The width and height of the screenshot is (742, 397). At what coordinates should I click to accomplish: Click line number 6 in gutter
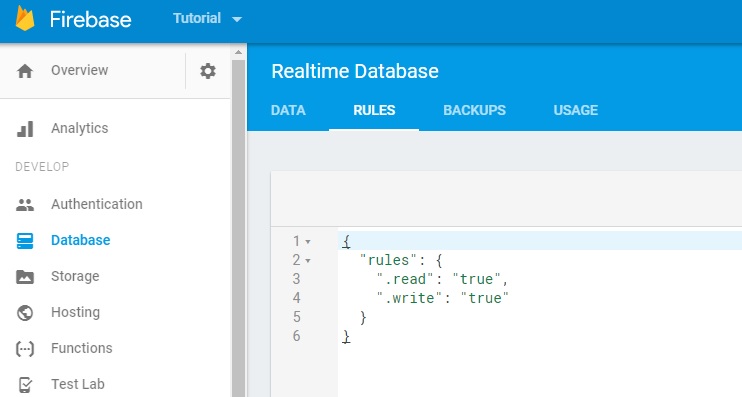point(296,335)
